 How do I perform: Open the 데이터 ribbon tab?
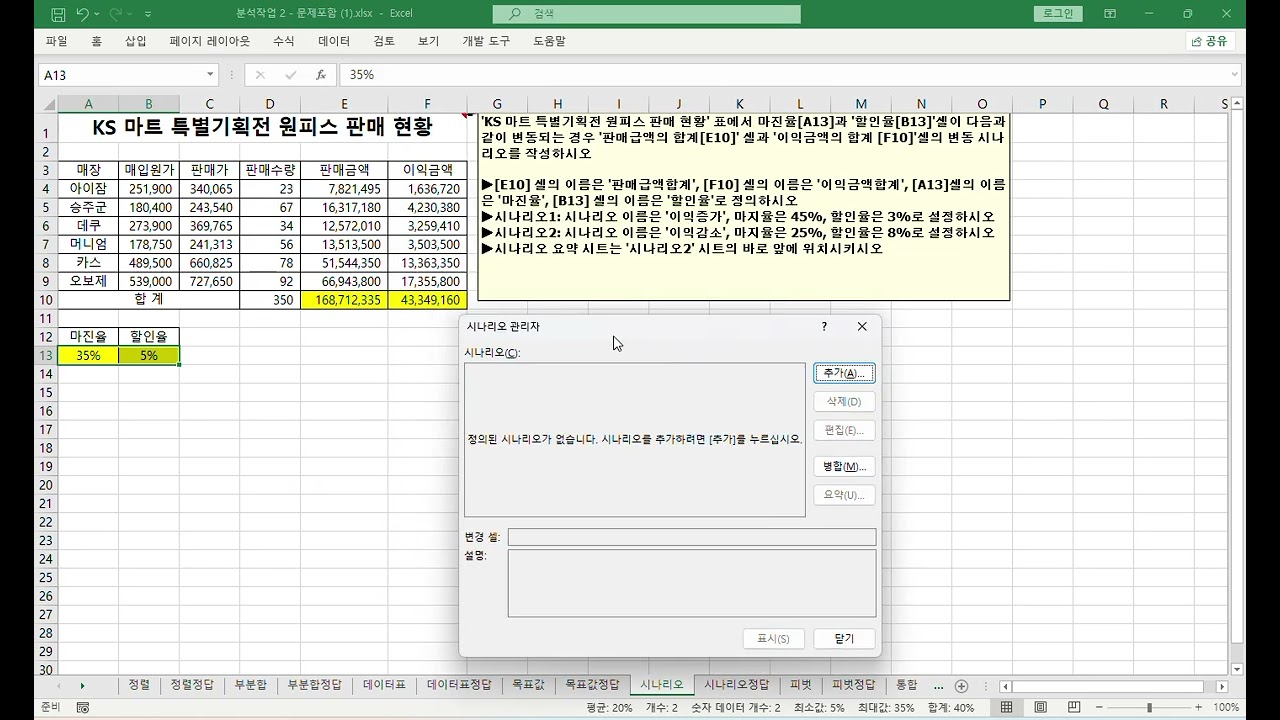[x=334, y=41]
